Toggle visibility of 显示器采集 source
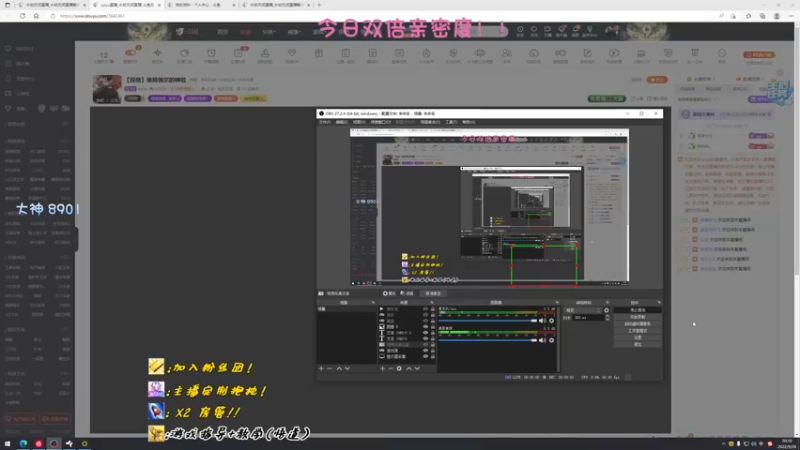800x450 pixels. pos(426,357)
